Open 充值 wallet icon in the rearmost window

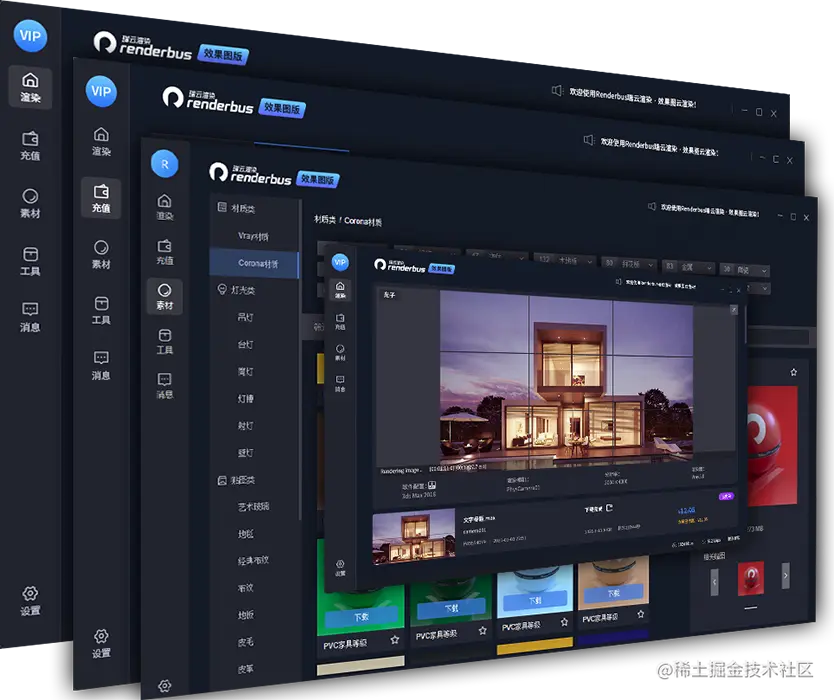(30, 146)
